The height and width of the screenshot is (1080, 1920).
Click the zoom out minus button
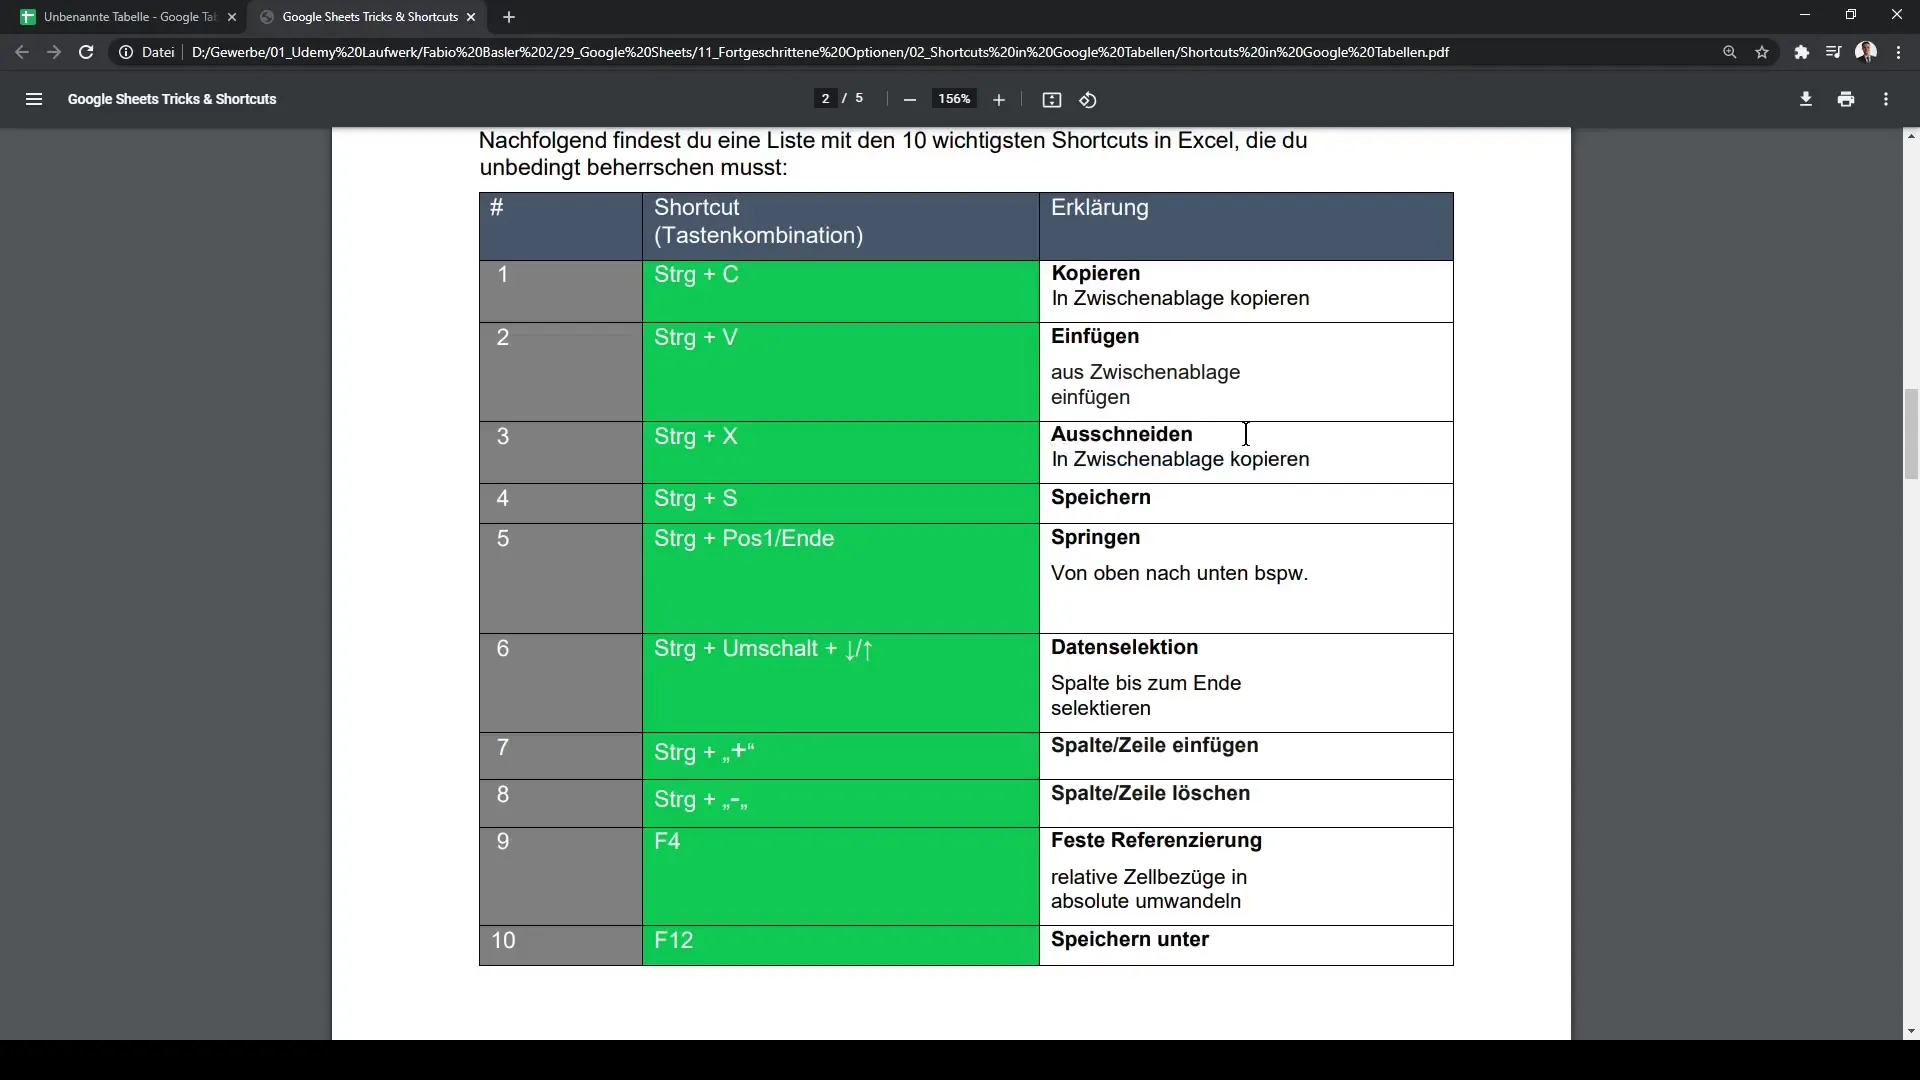(x=909, y=100)
